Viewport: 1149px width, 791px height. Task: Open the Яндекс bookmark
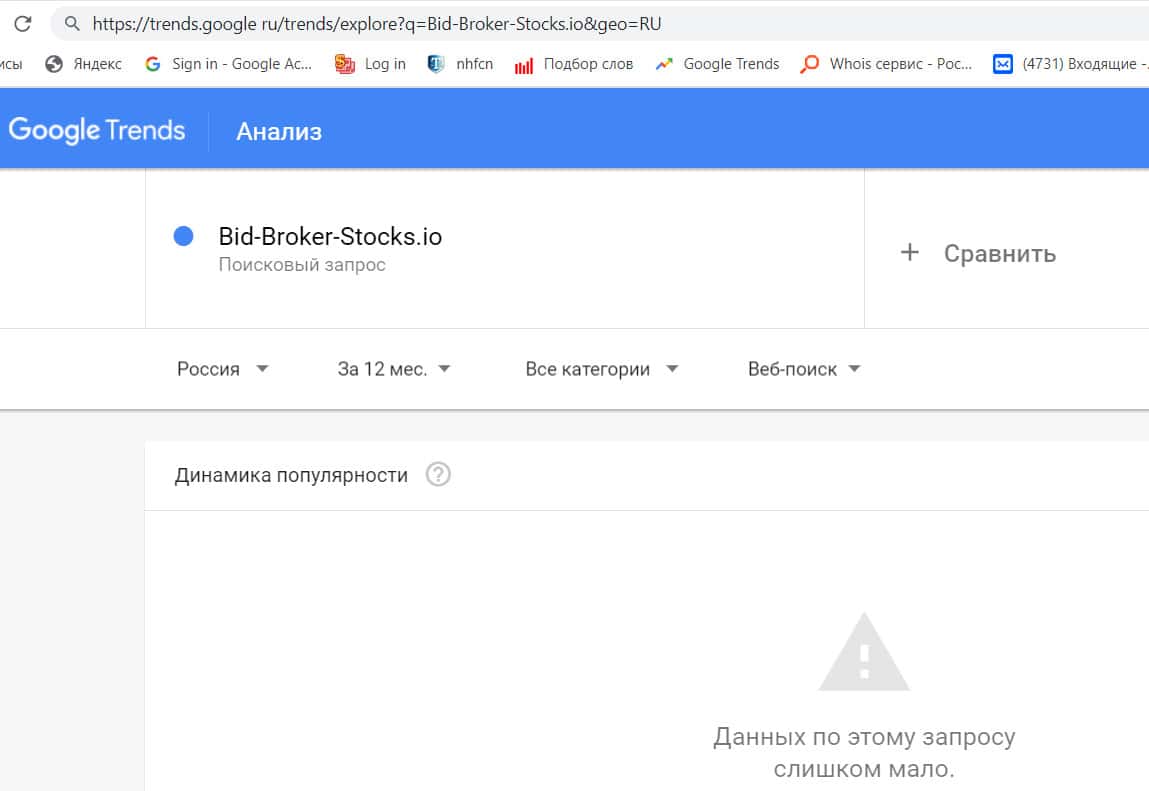[x=84, y=64]
